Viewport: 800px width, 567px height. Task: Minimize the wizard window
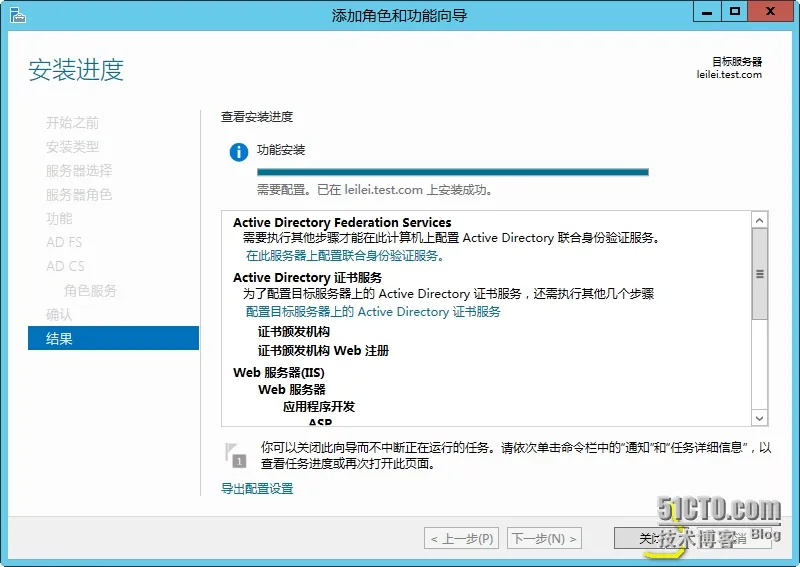(707, 12)
